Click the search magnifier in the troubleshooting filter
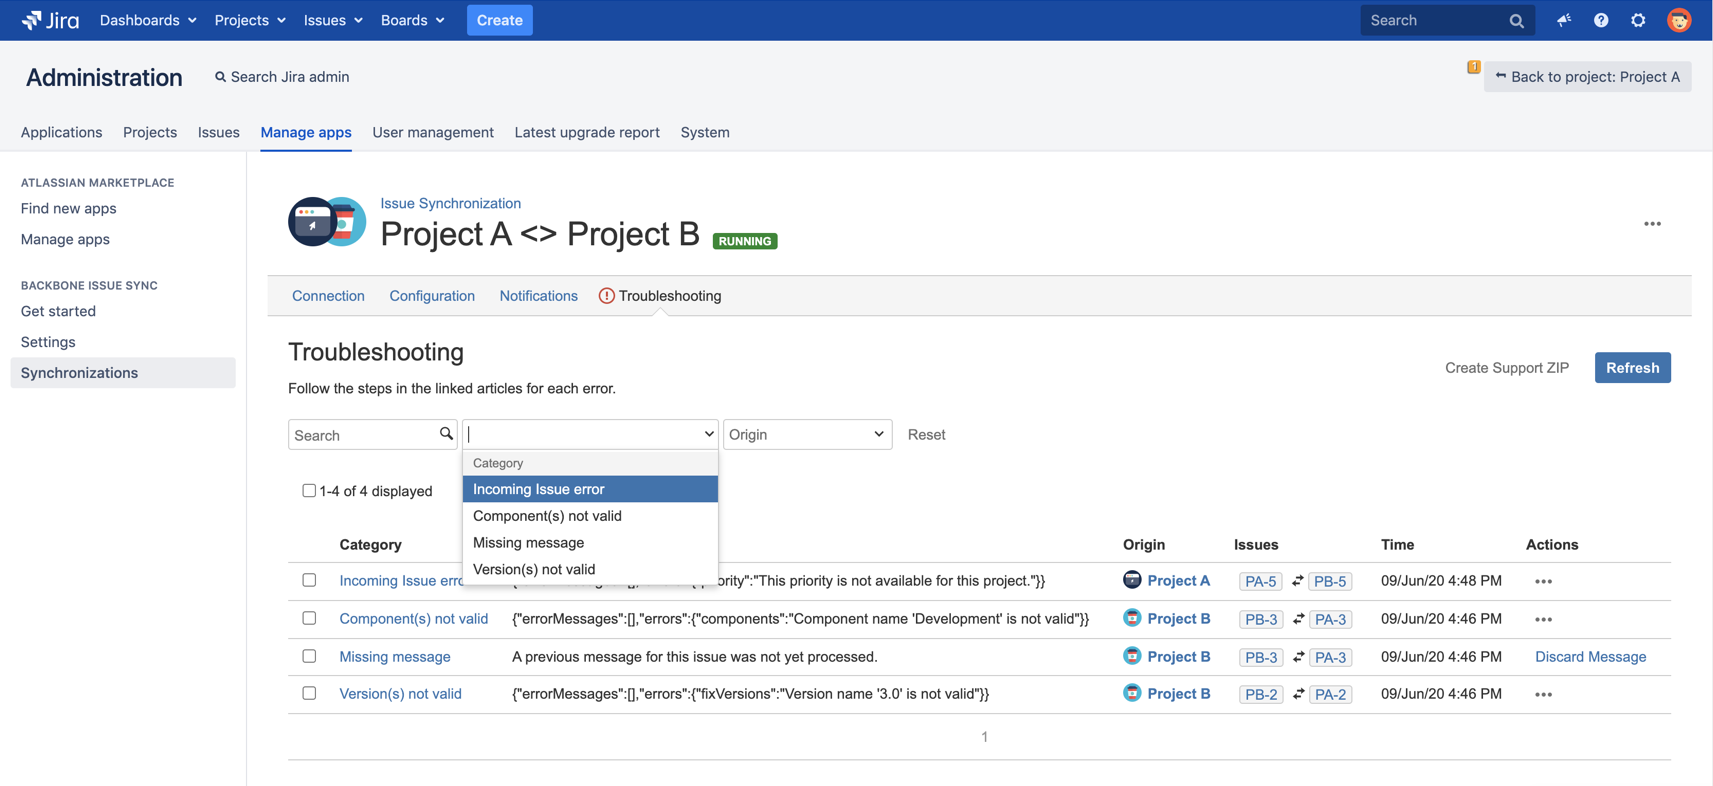Image resolution: width=1713 pixels, height=786 pixels. coord(446,434)
